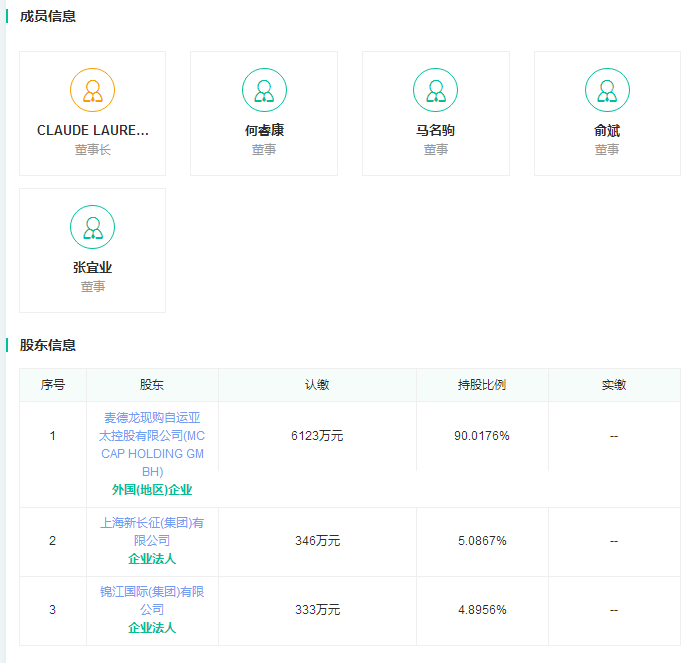Click the 90.0176% shareholding cell
Viewport: 693px width, 663px height.
481,436
